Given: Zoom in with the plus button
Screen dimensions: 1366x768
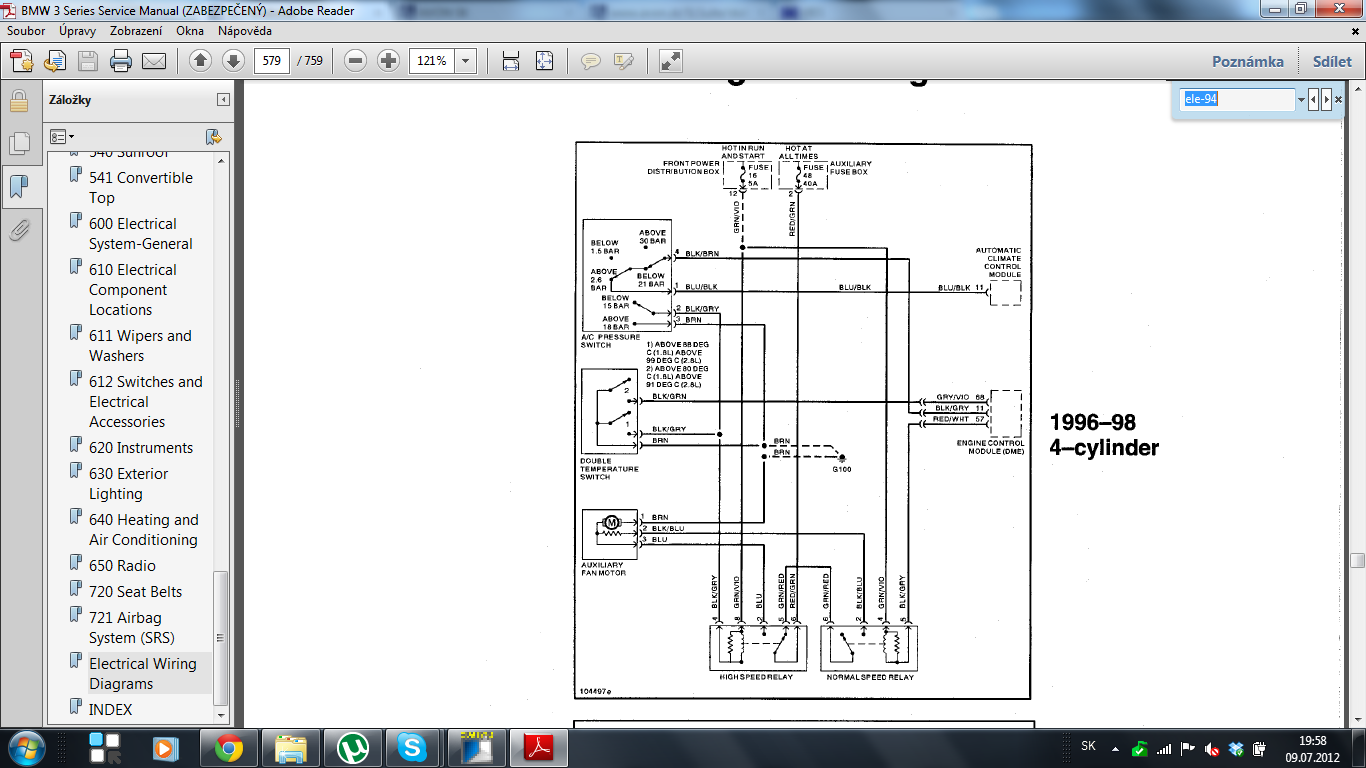Looking at the screenshot, I should point(388,61).
